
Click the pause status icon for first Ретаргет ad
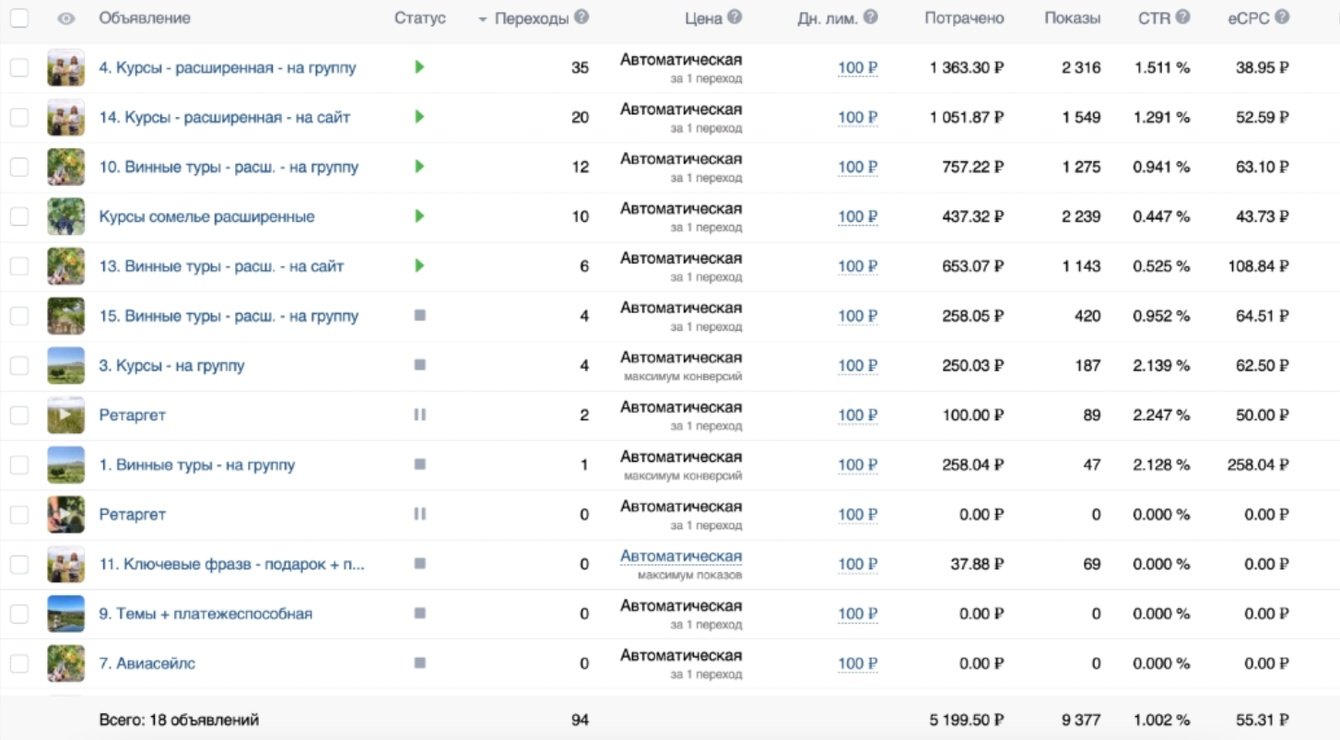pos(420,415)
